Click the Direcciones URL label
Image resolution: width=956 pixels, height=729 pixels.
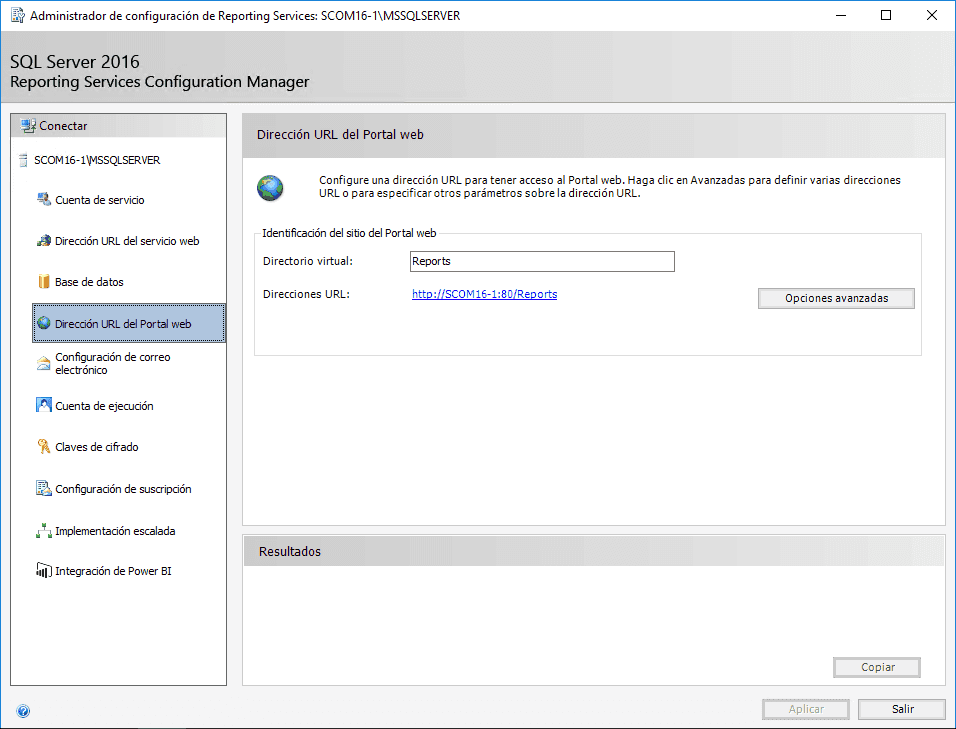[x=306, y=294]
